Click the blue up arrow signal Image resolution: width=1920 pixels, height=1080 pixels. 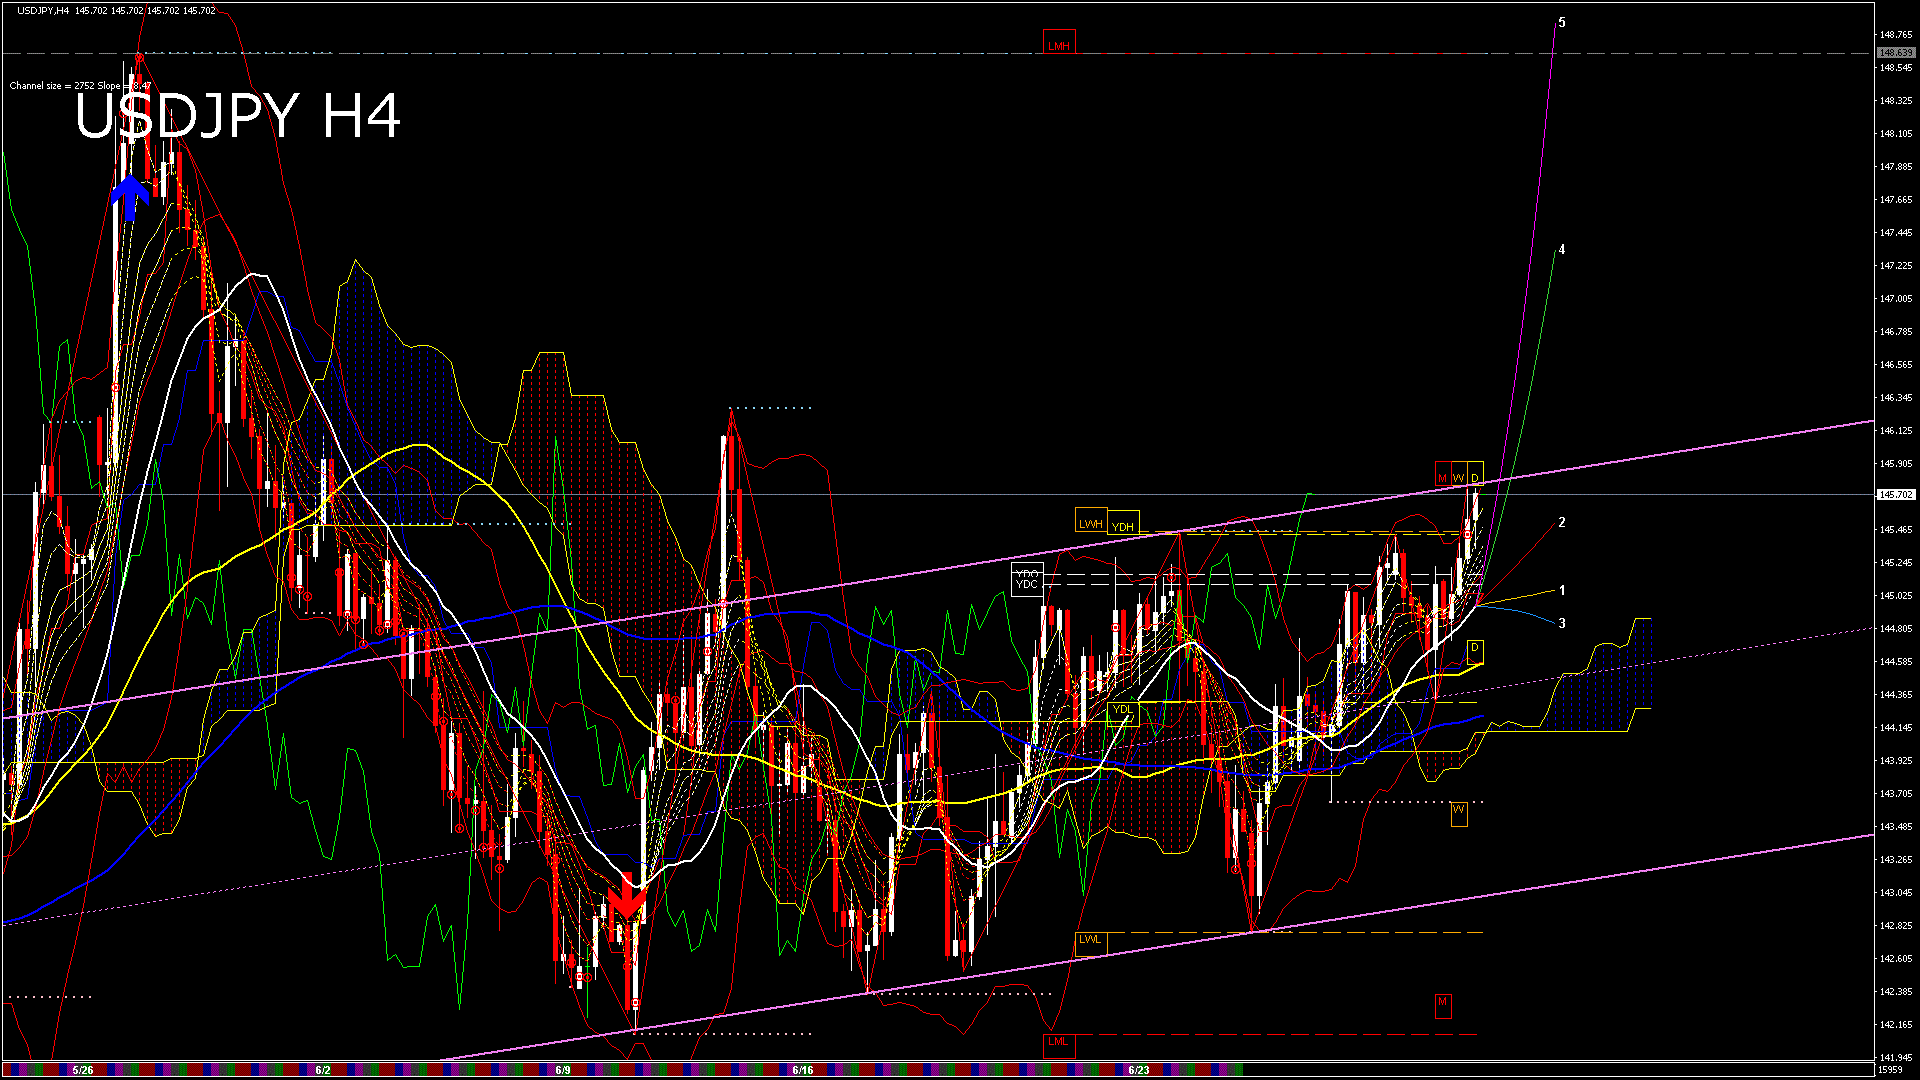click(130, 198)
